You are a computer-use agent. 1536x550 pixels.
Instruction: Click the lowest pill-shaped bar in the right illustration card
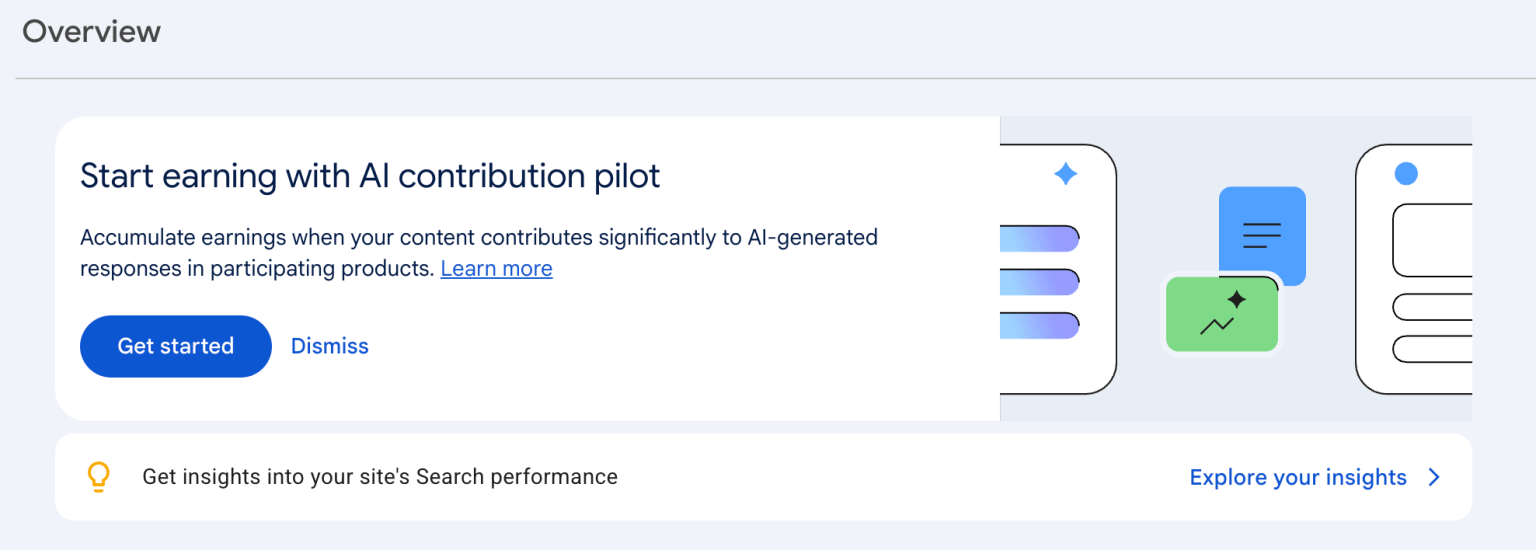point(1432,349)
